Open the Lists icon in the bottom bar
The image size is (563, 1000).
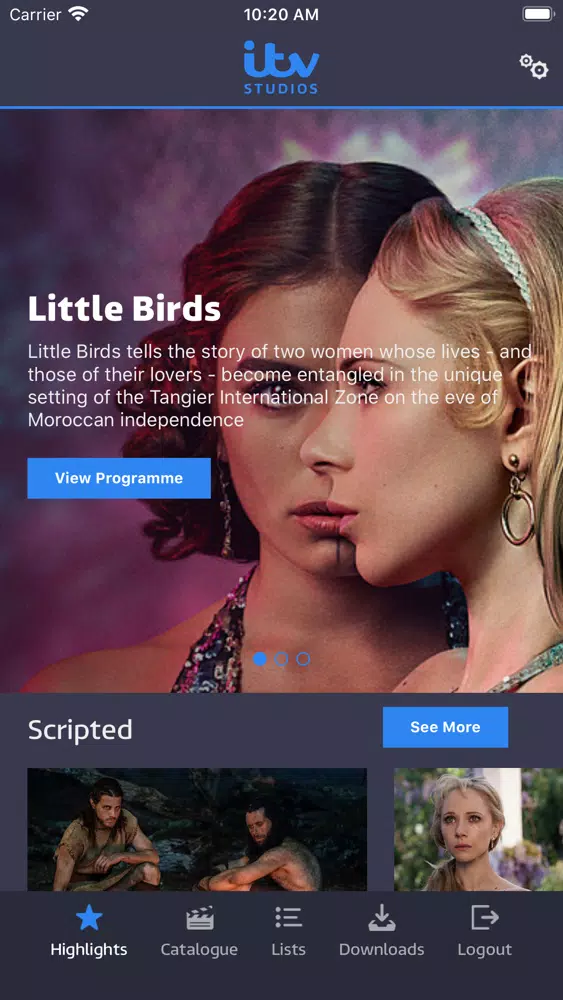point(288,918)
